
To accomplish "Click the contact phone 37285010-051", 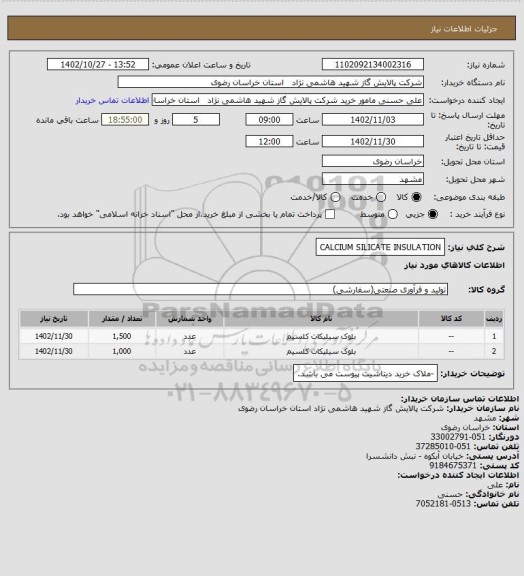I will point(443,446).
